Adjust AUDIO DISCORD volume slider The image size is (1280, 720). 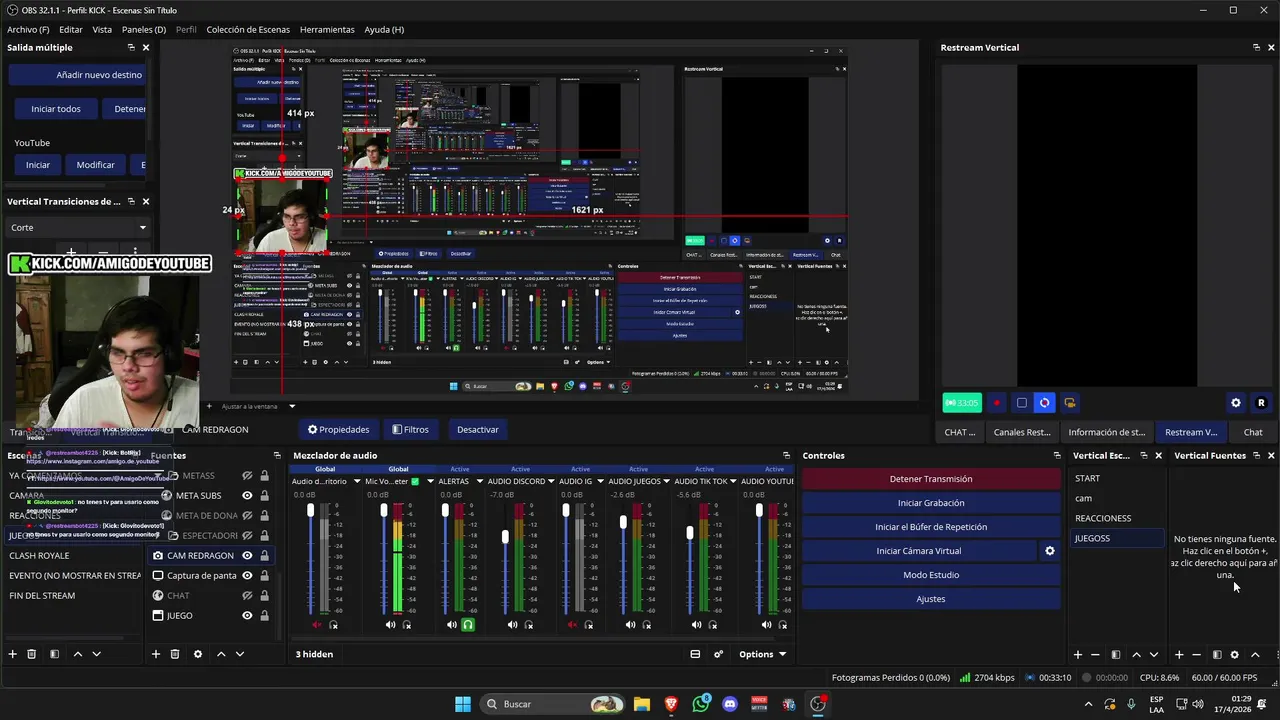coord(505,537)
